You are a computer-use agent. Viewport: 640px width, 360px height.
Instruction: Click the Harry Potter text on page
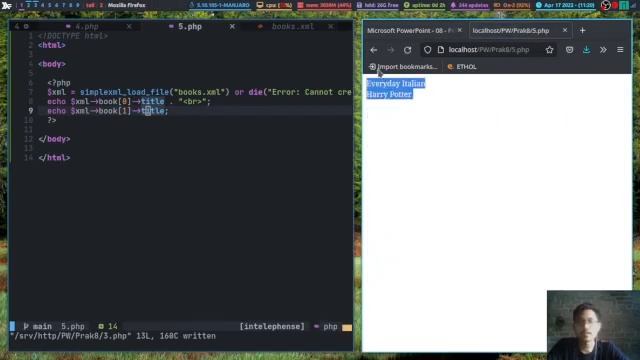[x=389, y=94]
